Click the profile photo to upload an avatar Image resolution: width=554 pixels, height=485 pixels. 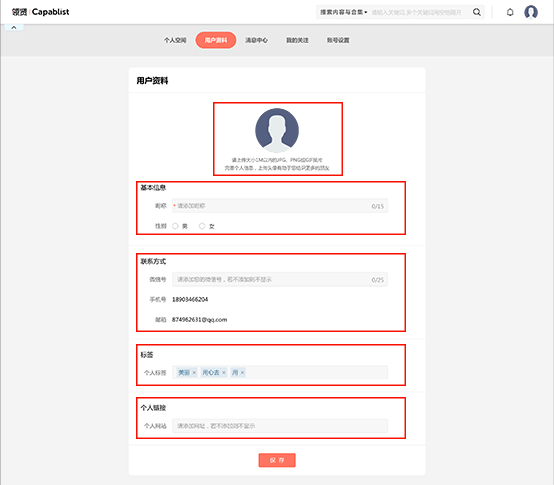277,130
